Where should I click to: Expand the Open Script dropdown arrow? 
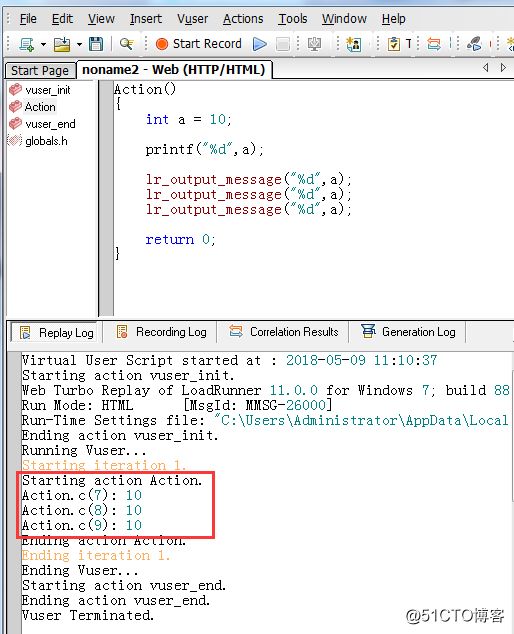tap(79, 44)
